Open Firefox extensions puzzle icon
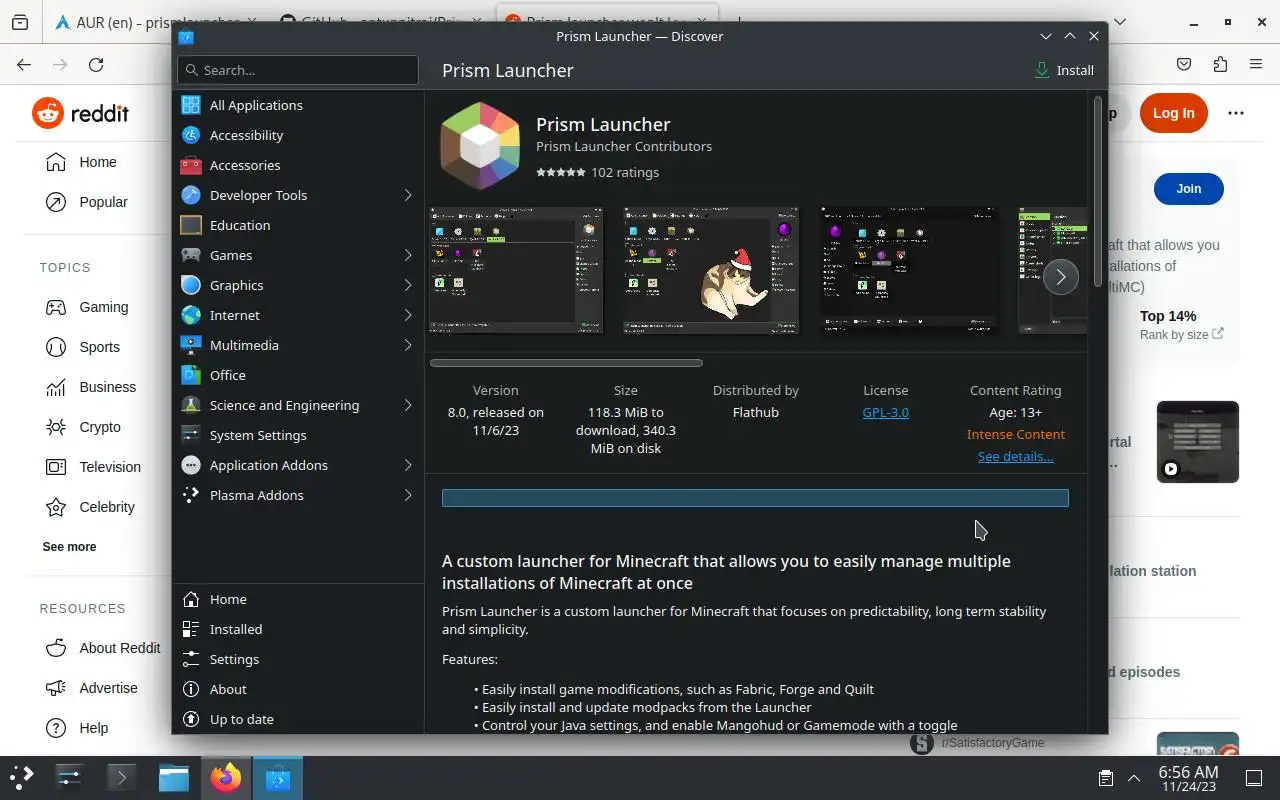This screenshot has height=800, width=1280. 1220,64
